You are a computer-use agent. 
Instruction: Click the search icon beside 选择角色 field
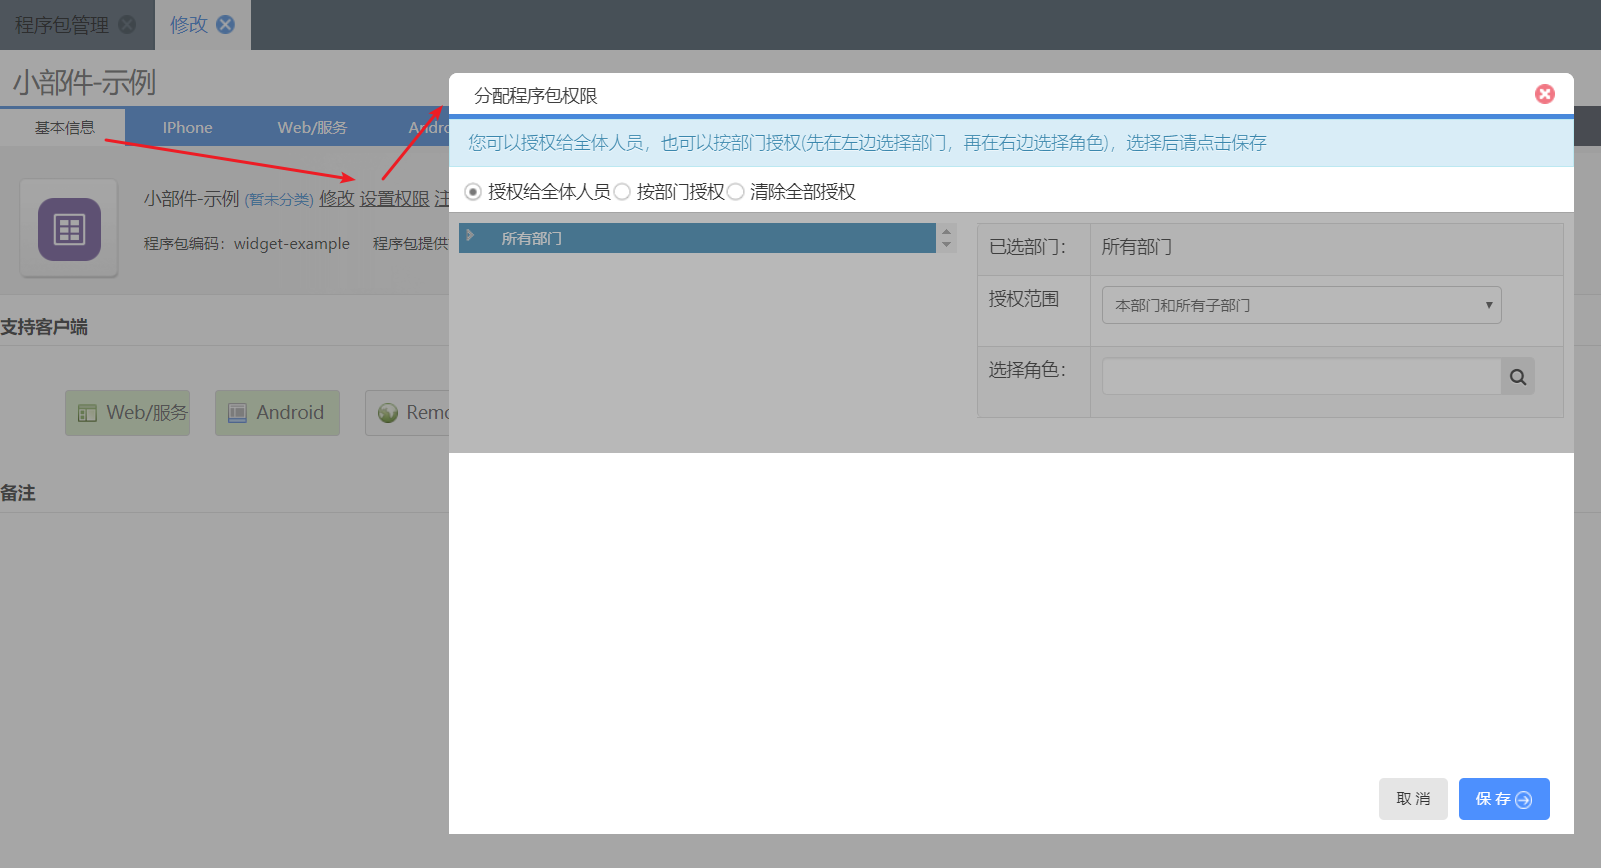1517,377
